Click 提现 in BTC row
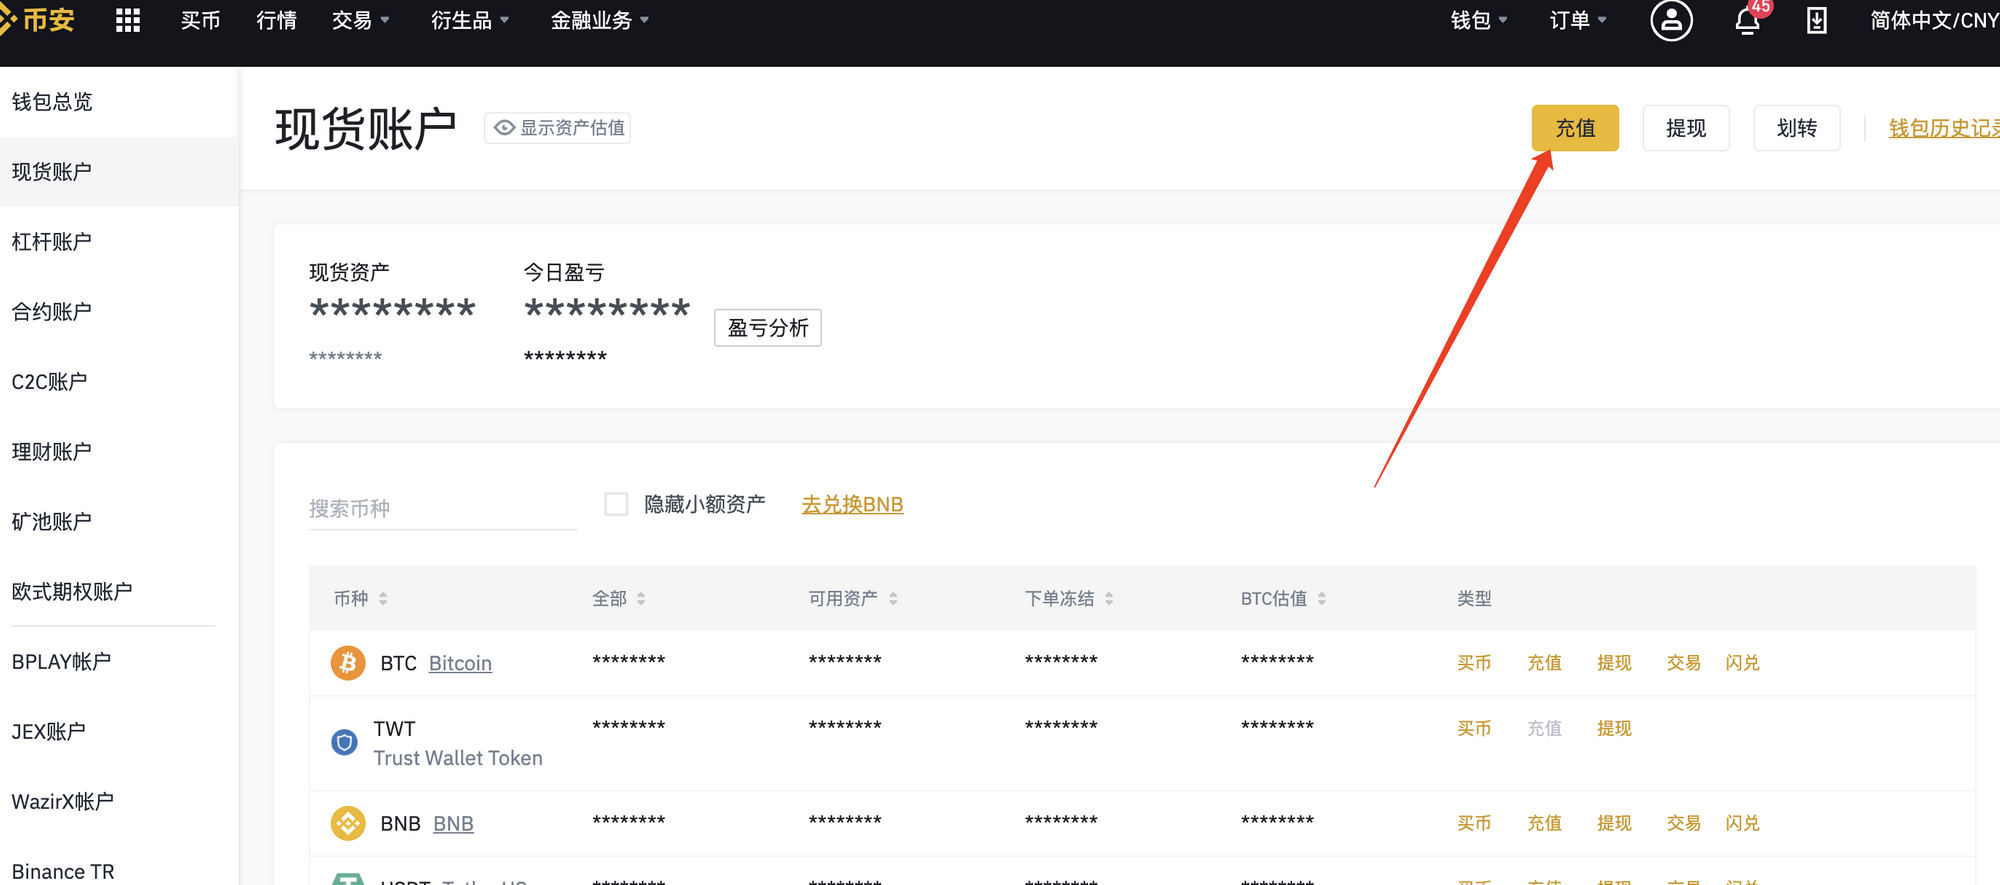Screen dimensions: 2000x885 (1614, 663)
